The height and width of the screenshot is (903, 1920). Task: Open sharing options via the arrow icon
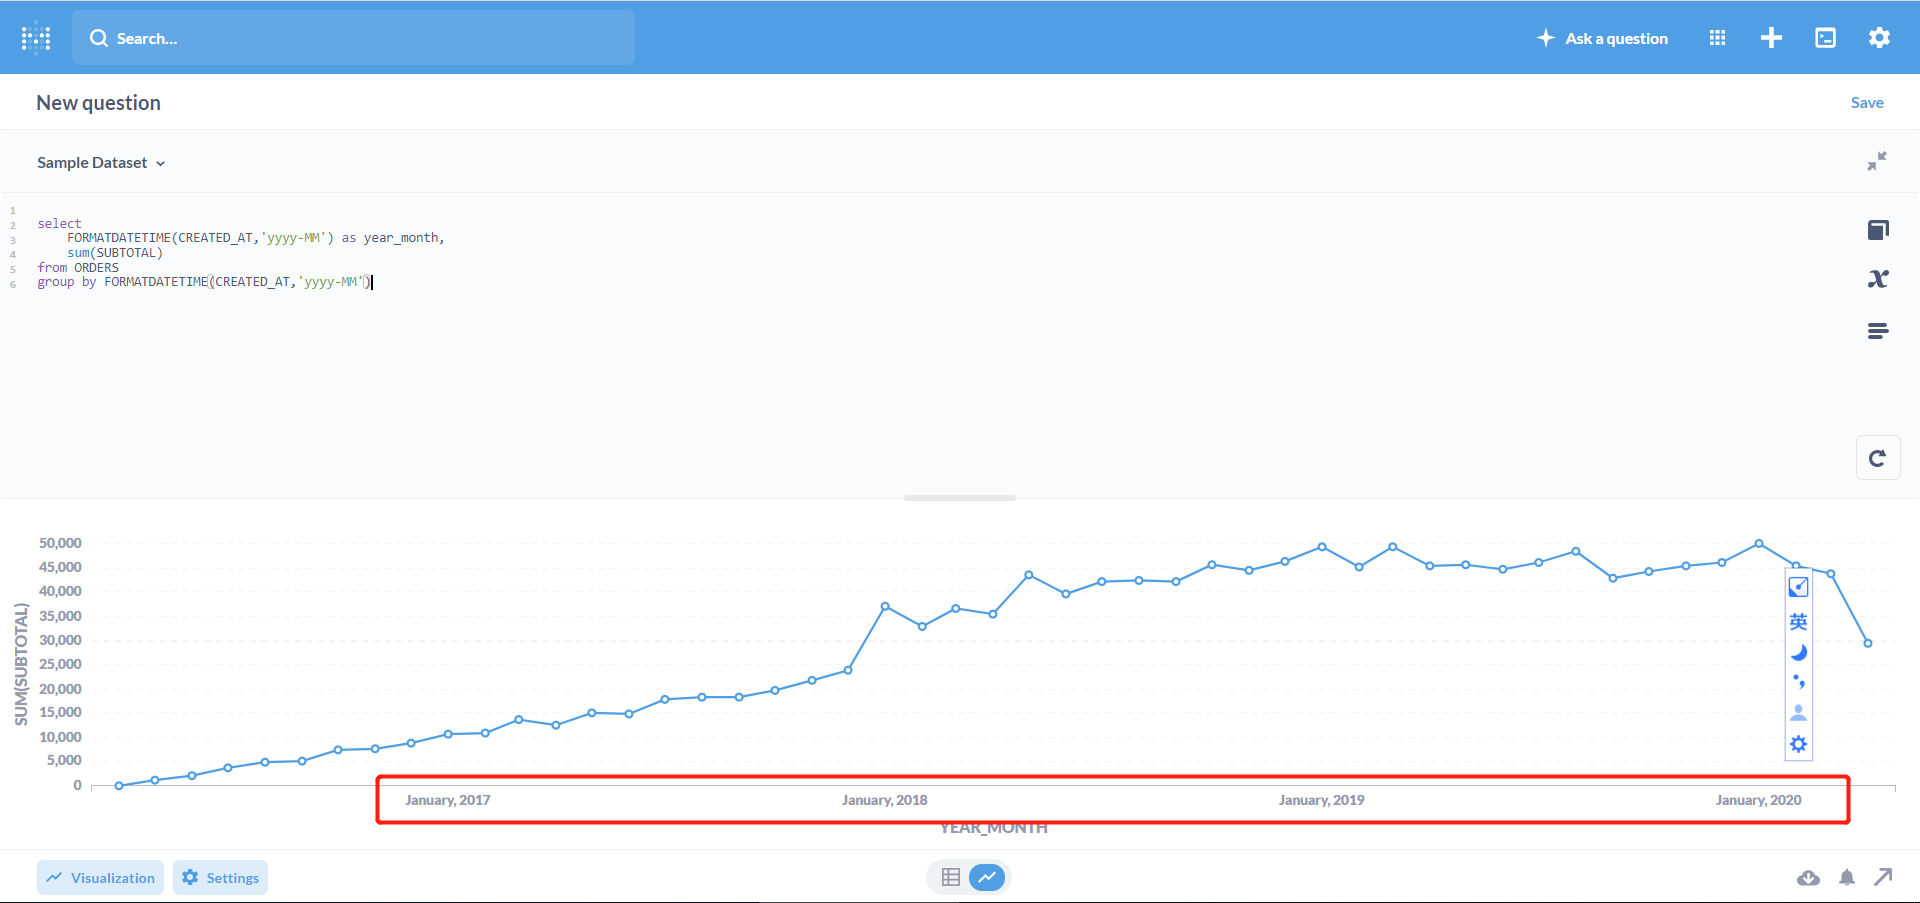tap(1884, 877)
